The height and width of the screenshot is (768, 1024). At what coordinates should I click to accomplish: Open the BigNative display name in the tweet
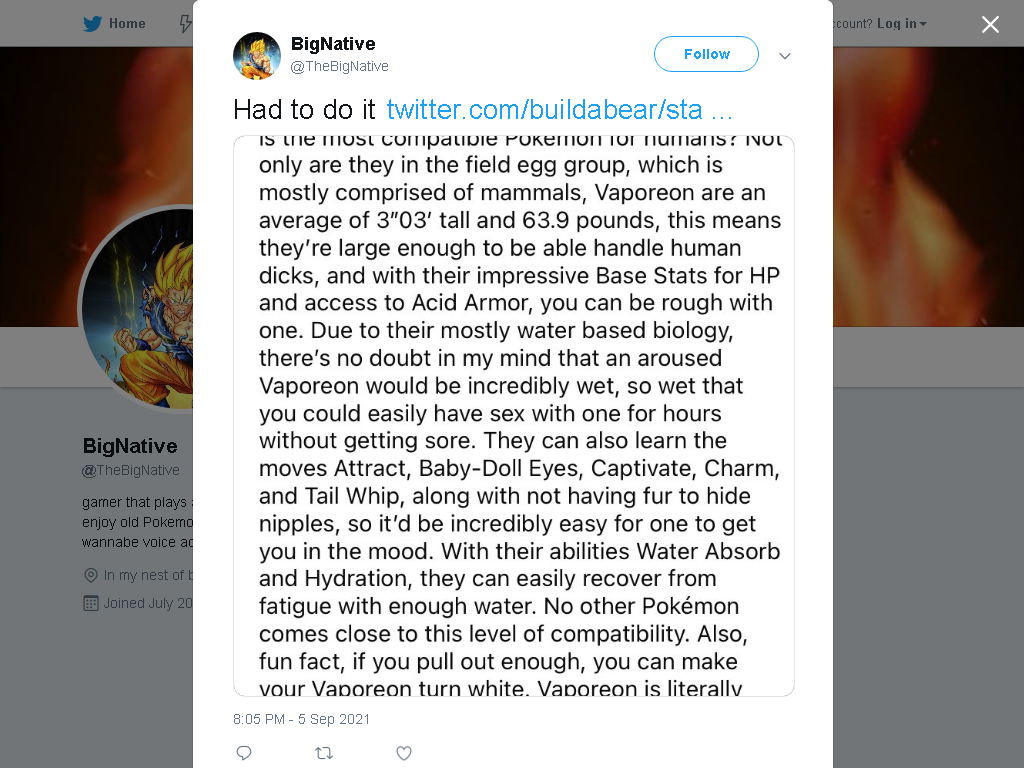(x=333, y=44)
